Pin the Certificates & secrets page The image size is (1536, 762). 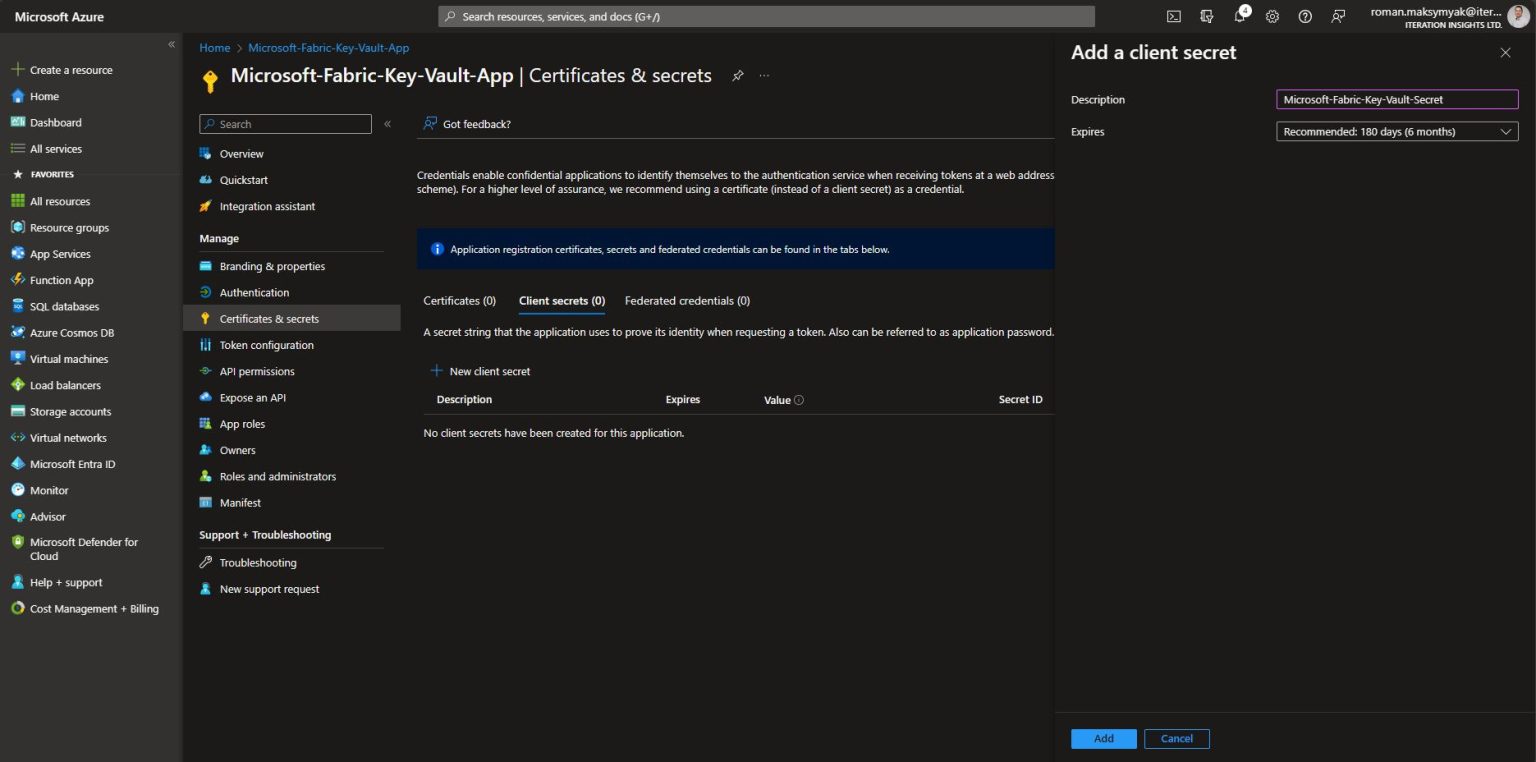pyautogui.click(x=737, y=75)
